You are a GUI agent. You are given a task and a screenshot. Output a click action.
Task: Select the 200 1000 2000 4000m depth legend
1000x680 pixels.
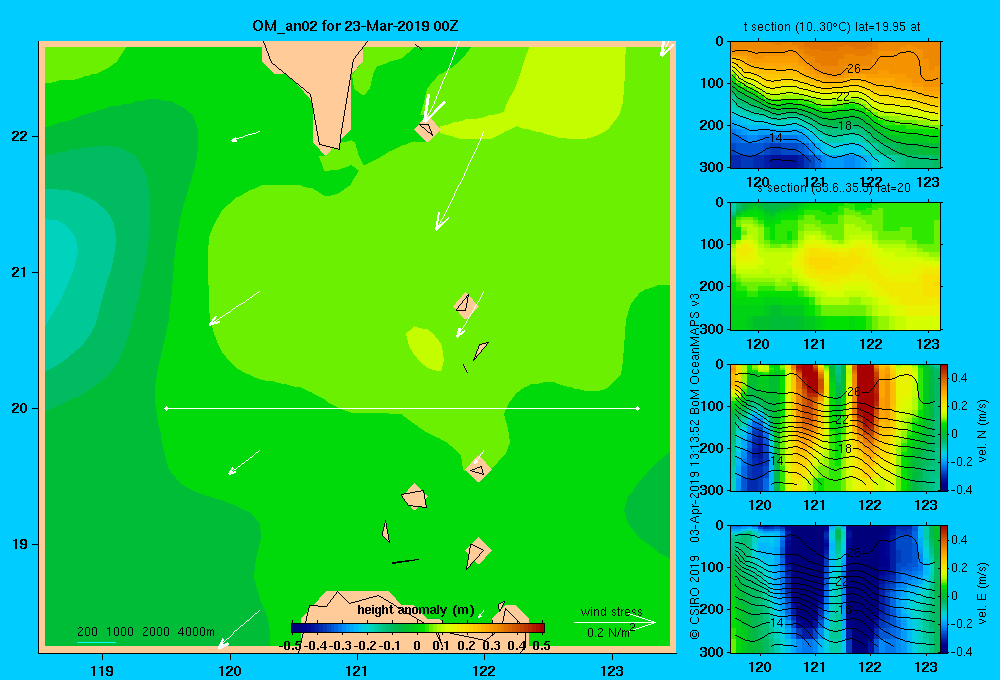[x=145, y=632]
